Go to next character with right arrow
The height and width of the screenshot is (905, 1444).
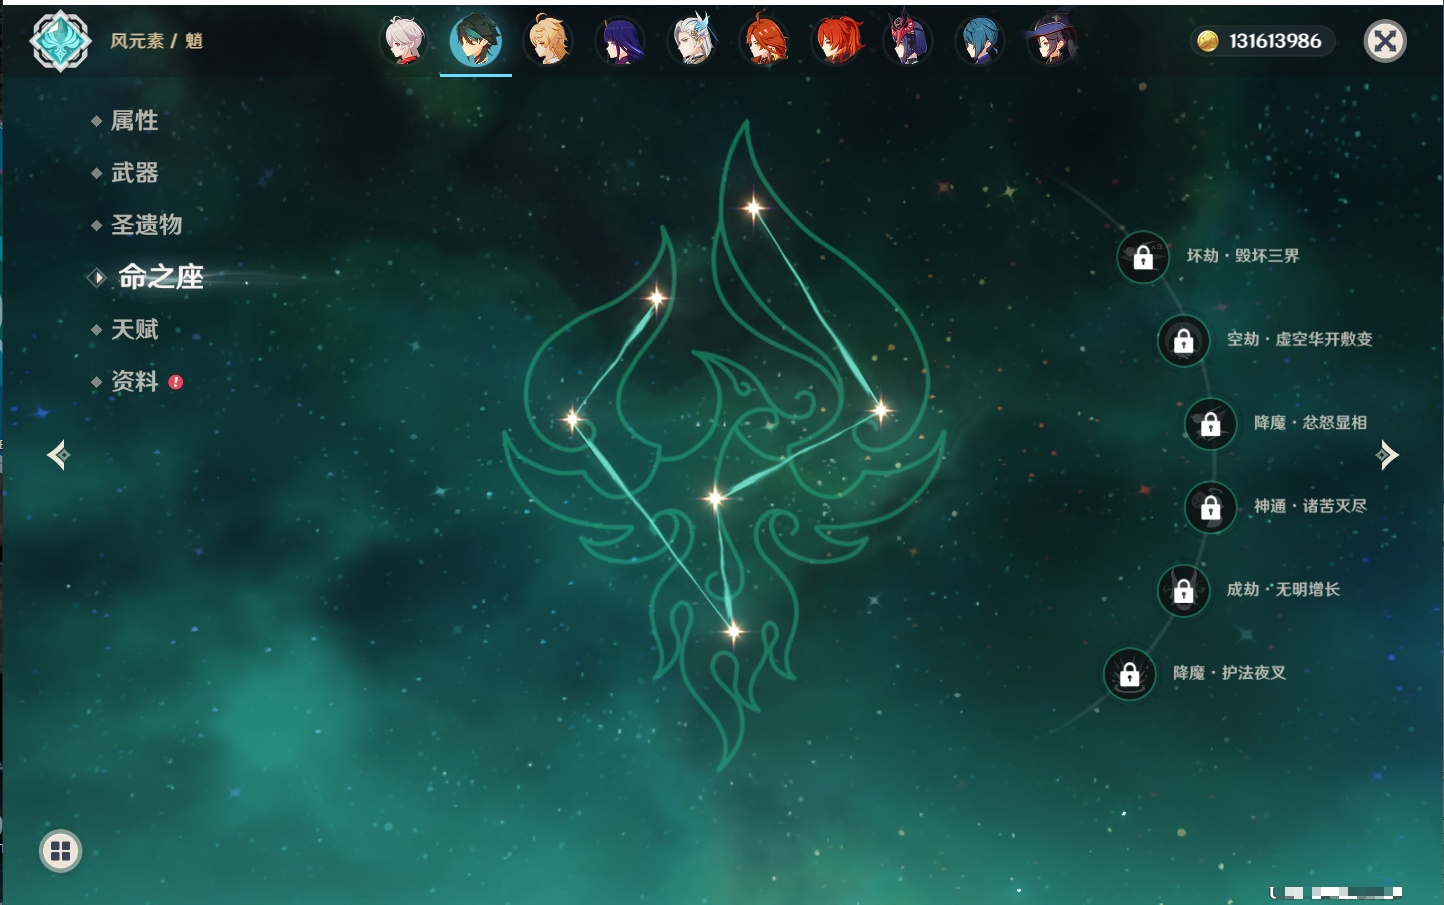tap(1387, 455)
